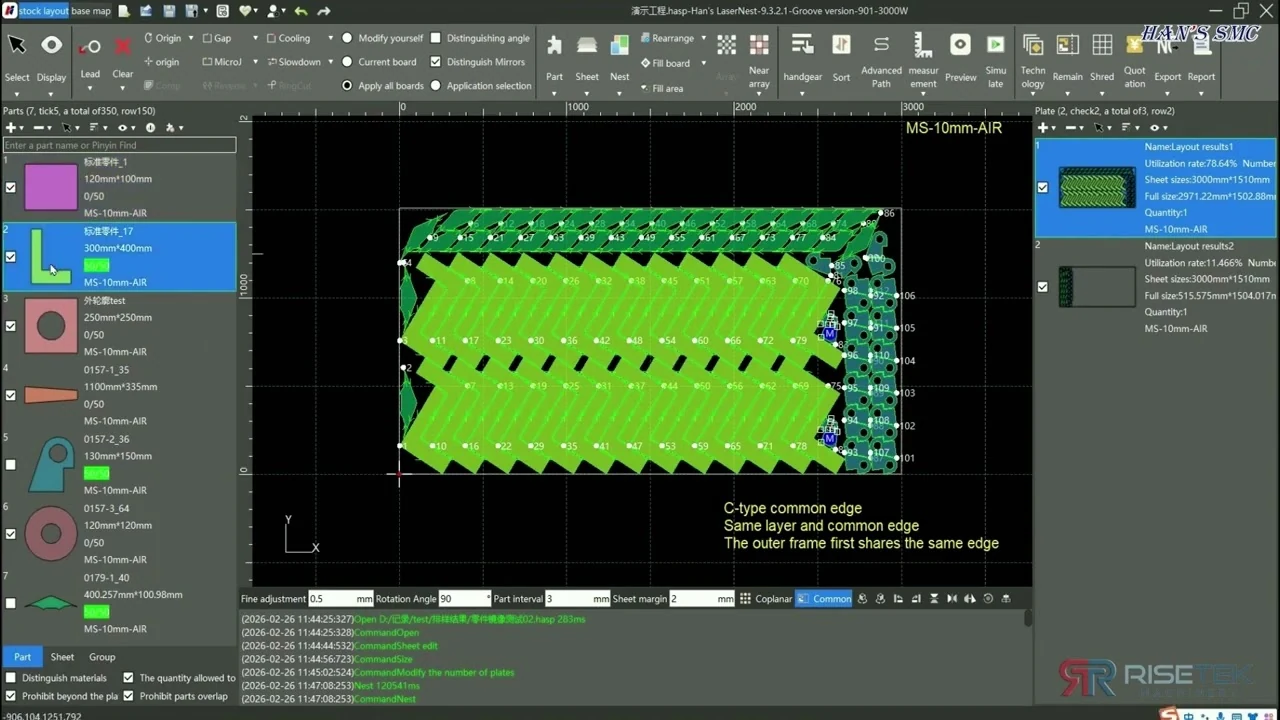Expand the Origin dropdown arrow
Image resolution: width=1280 pixels, height=720 pixels.
[191, 38]
